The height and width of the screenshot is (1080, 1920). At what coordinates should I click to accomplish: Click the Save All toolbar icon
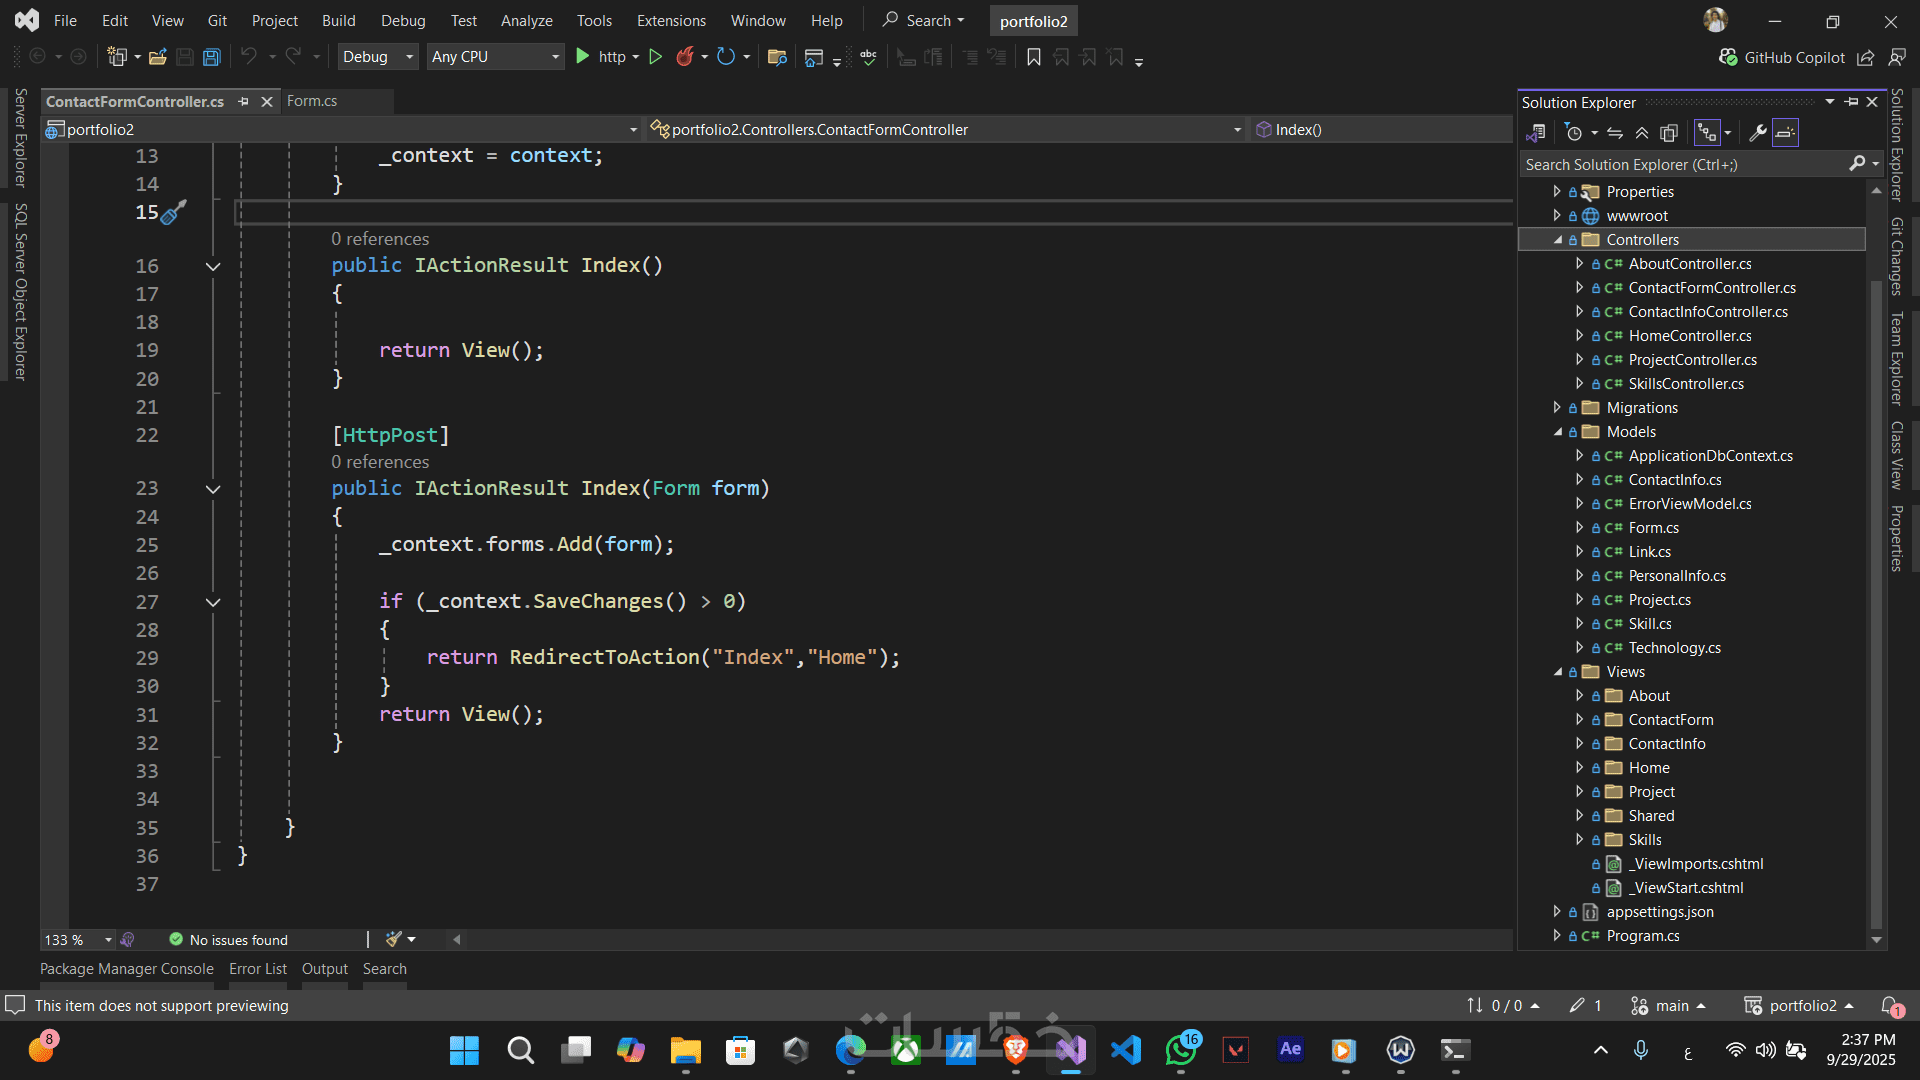[x=211, y=57]
